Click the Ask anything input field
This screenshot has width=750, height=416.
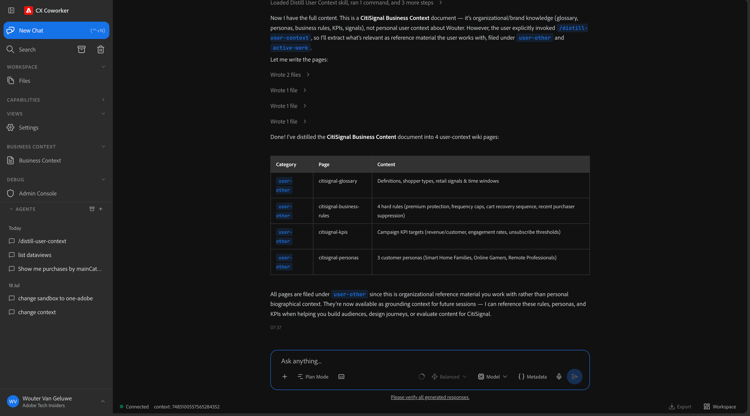(x=430, y=361)
